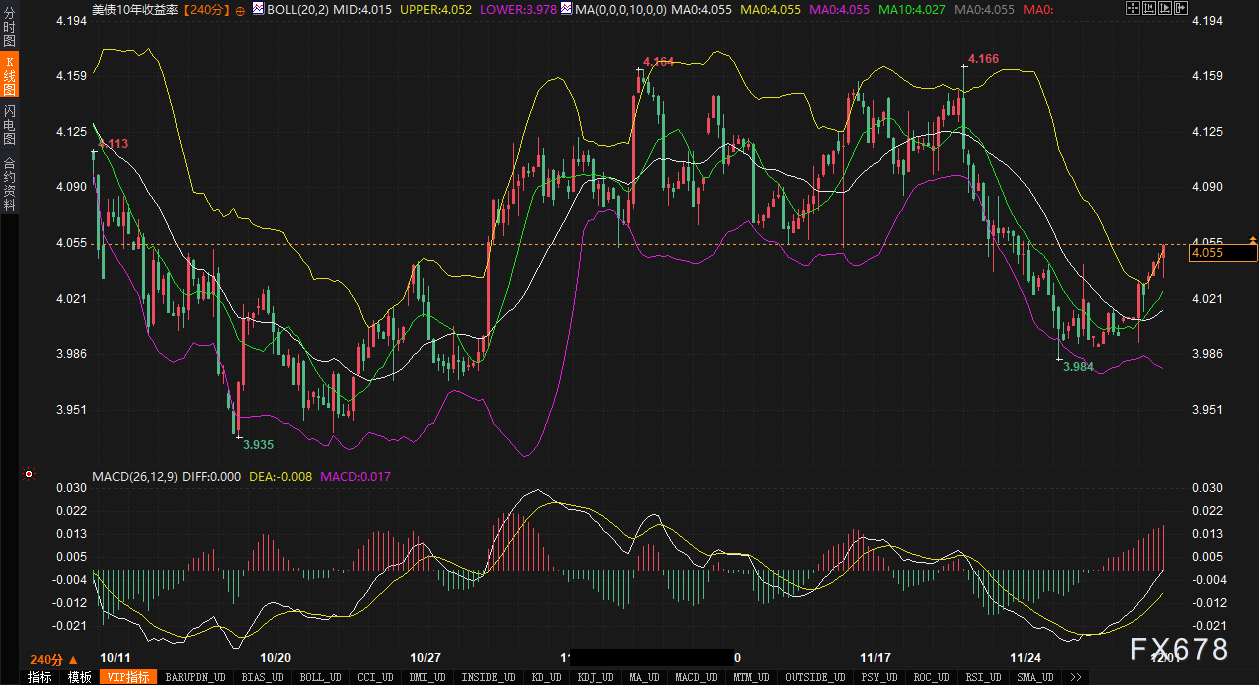Apply the BOLL_UD indicator

(x=320, y=677)
